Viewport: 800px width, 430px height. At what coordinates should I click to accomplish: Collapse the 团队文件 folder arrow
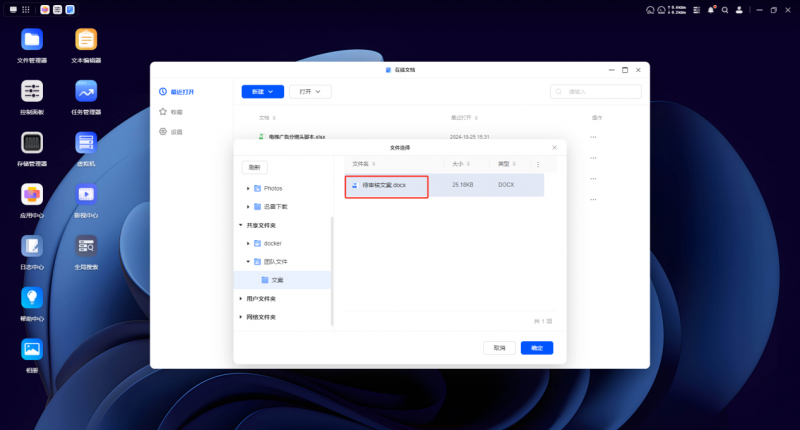[248, 262]
